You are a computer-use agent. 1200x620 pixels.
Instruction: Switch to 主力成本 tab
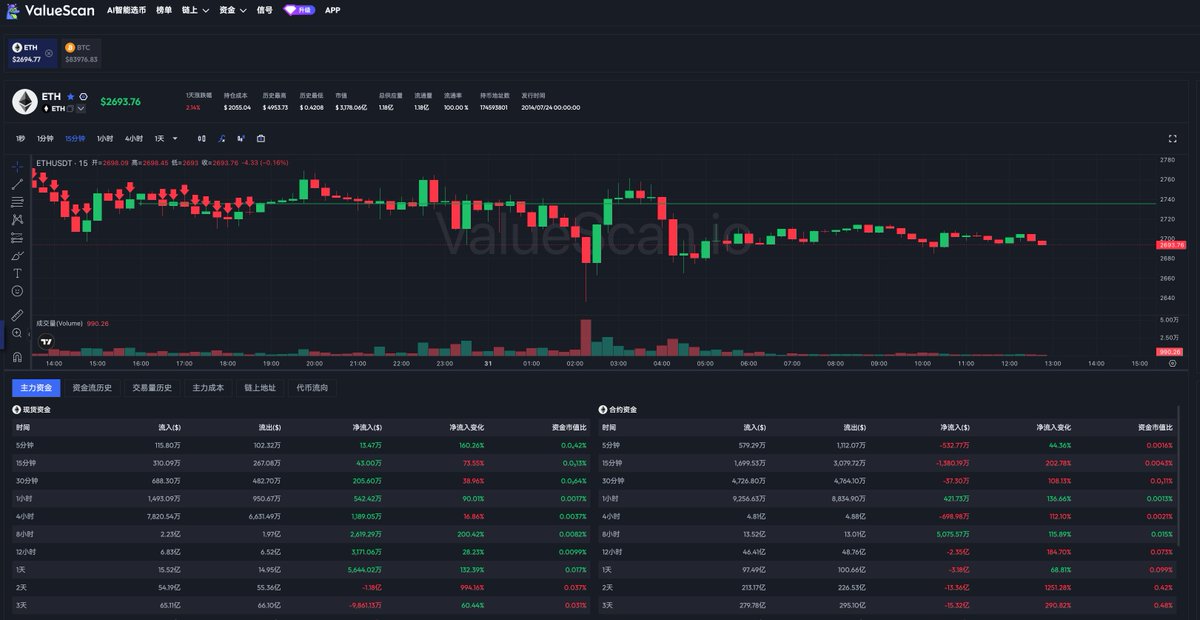click(208, 387)
